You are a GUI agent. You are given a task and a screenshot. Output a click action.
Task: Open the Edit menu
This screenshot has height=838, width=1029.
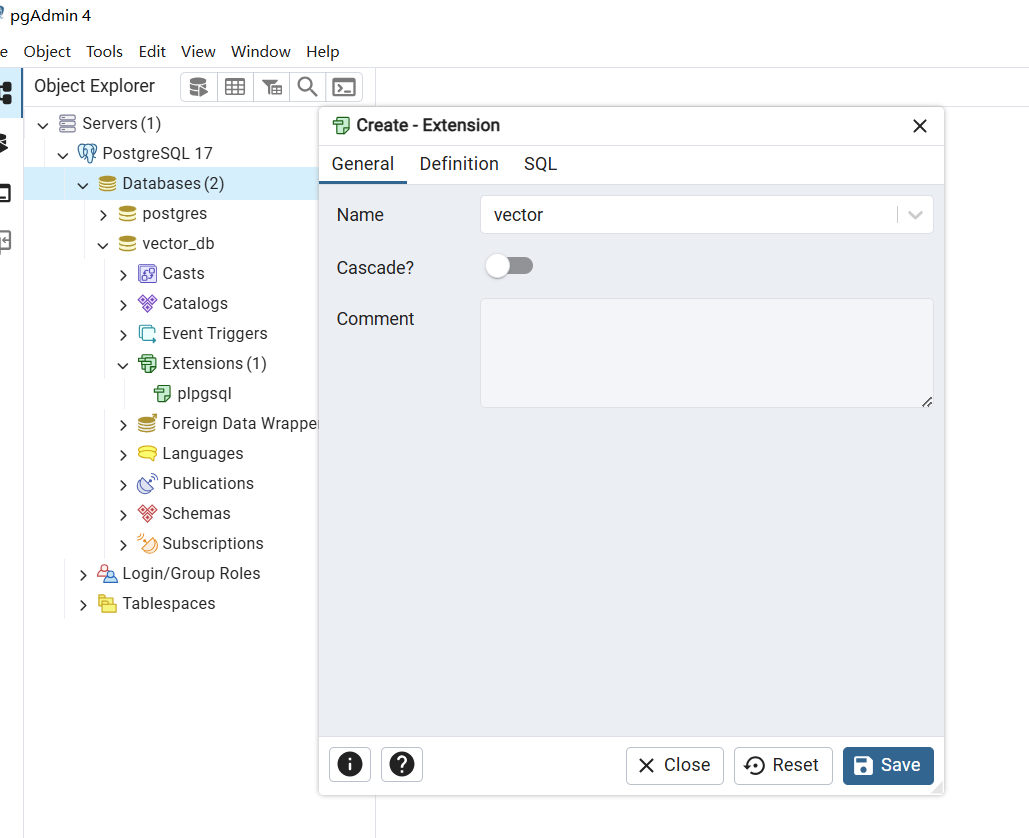[x=152, y=52]
